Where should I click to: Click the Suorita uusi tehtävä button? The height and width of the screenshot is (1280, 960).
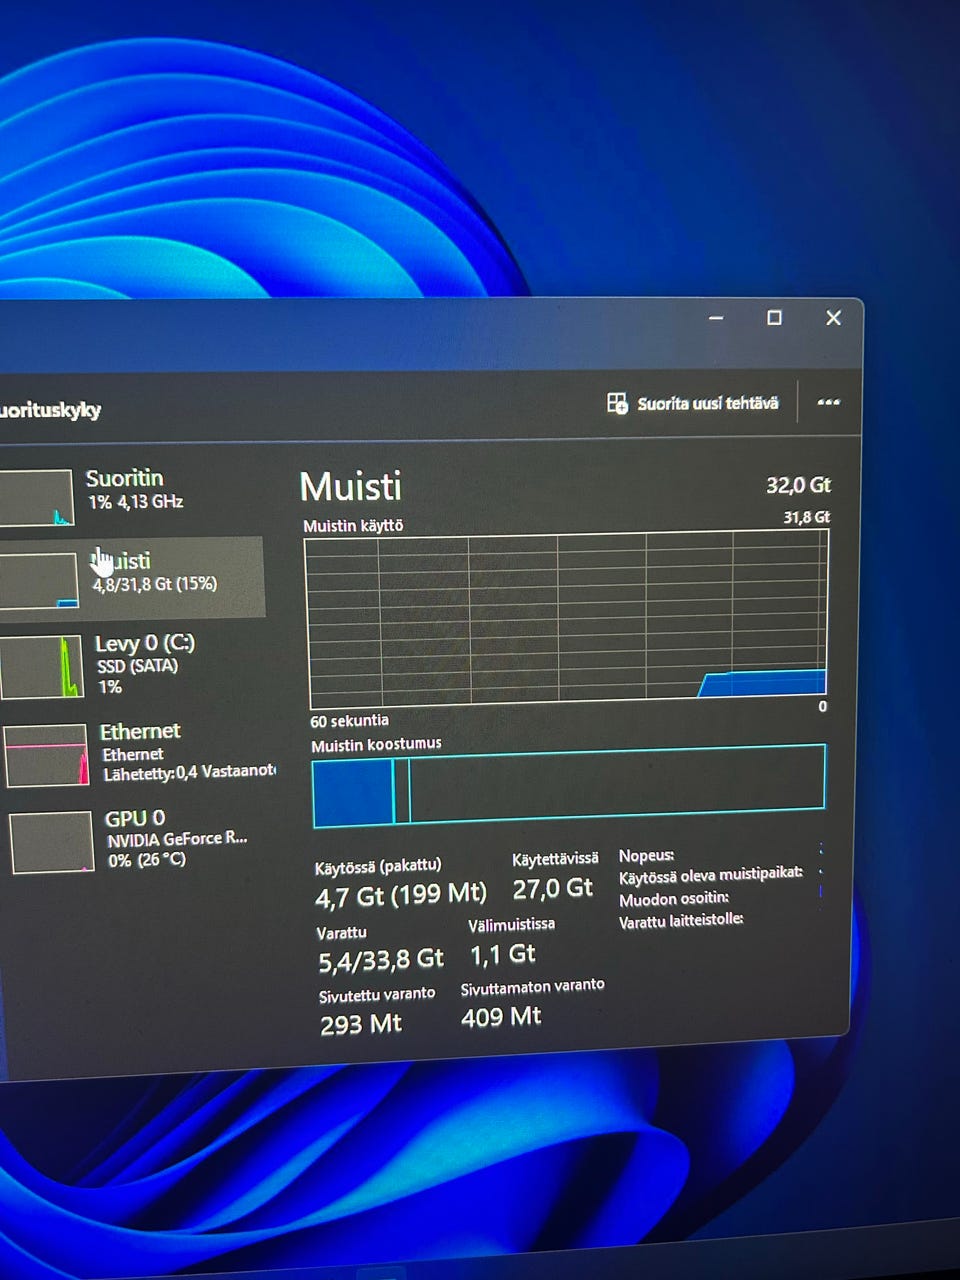[x=692, y=403]
